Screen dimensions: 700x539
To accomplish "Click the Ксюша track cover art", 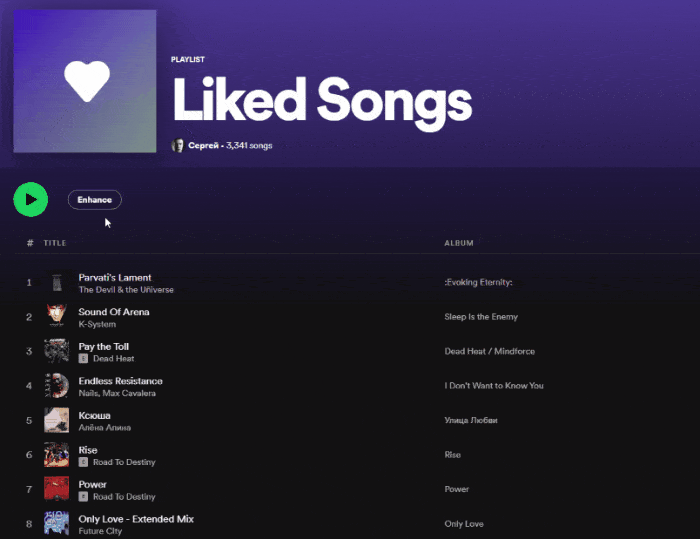I will point(57,420).
